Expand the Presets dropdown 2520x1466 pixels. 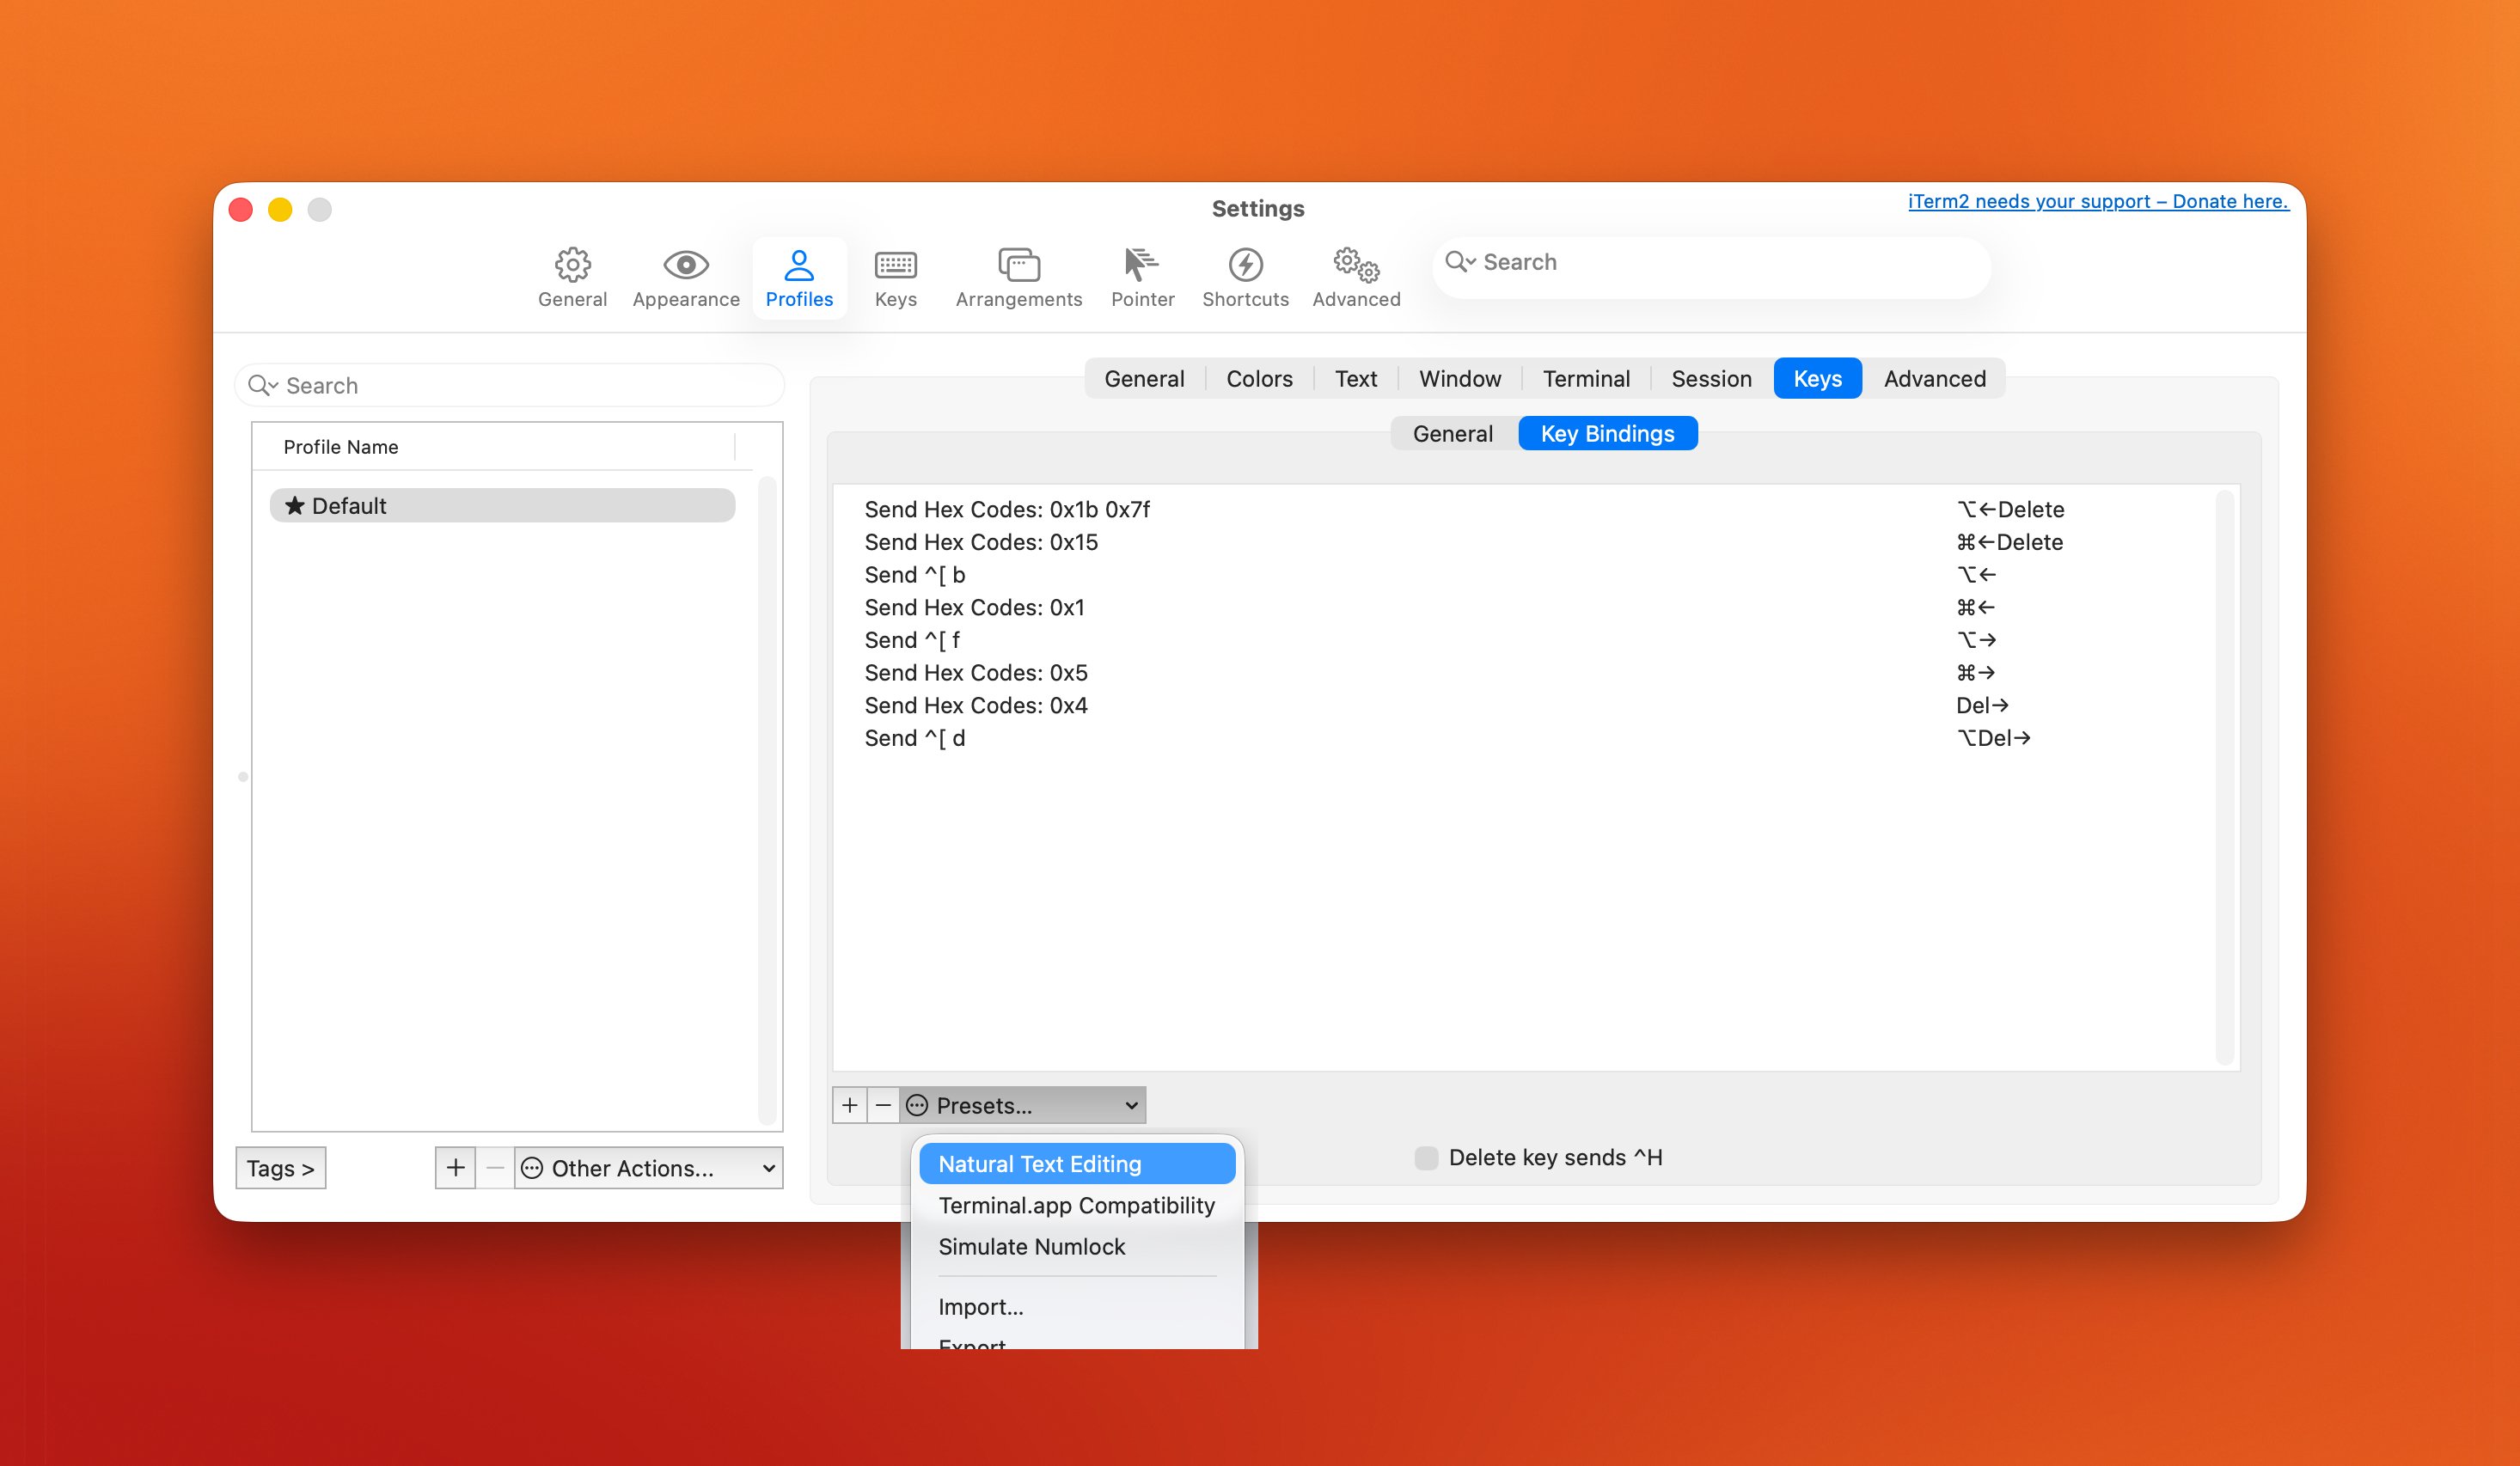(x=1023, y=1105)
